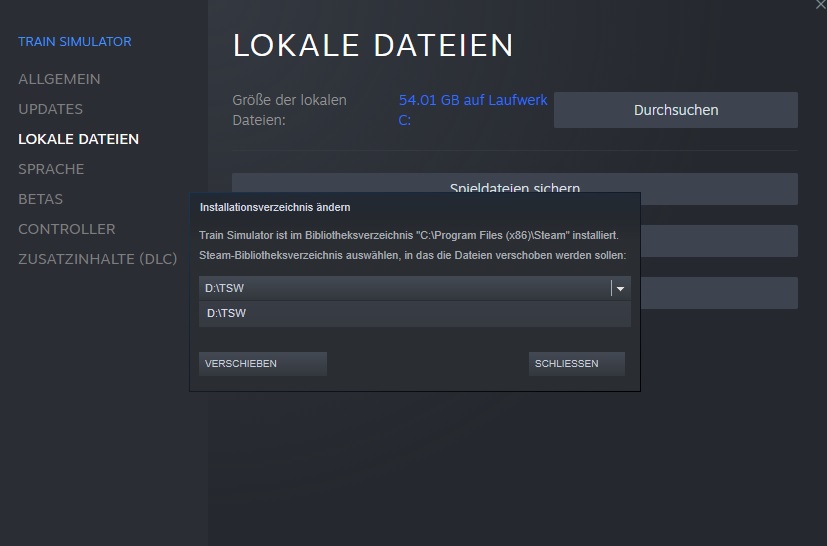Click the Spieldateien sichern button

click(x=515, y=183)
